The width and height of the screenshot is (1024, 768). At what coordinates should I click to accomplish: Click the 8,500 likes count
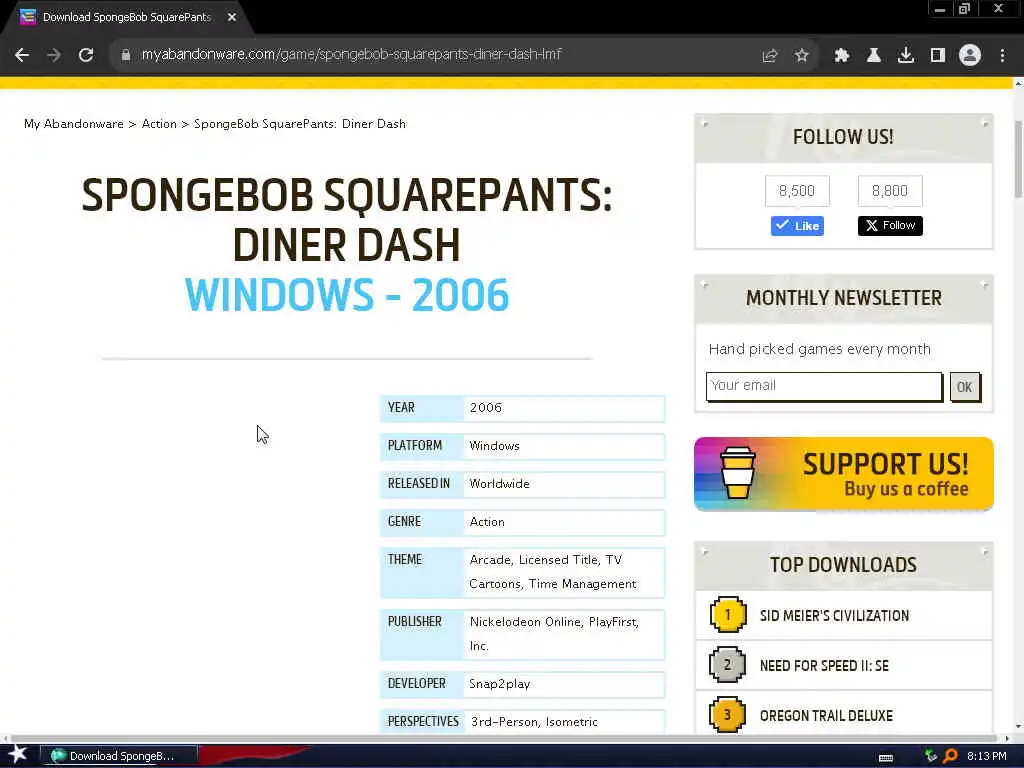coord(797,191)
